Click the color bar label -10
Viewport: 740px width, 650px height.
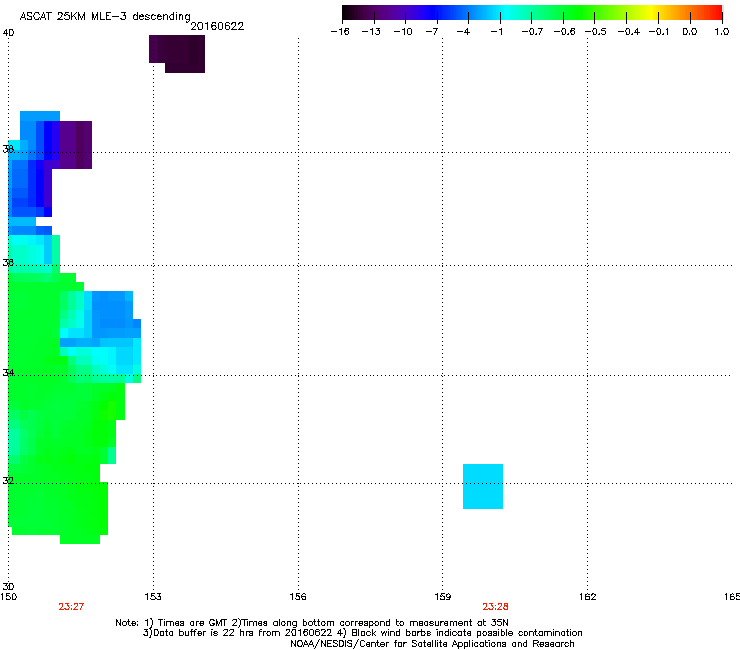(x=403, y=32)
